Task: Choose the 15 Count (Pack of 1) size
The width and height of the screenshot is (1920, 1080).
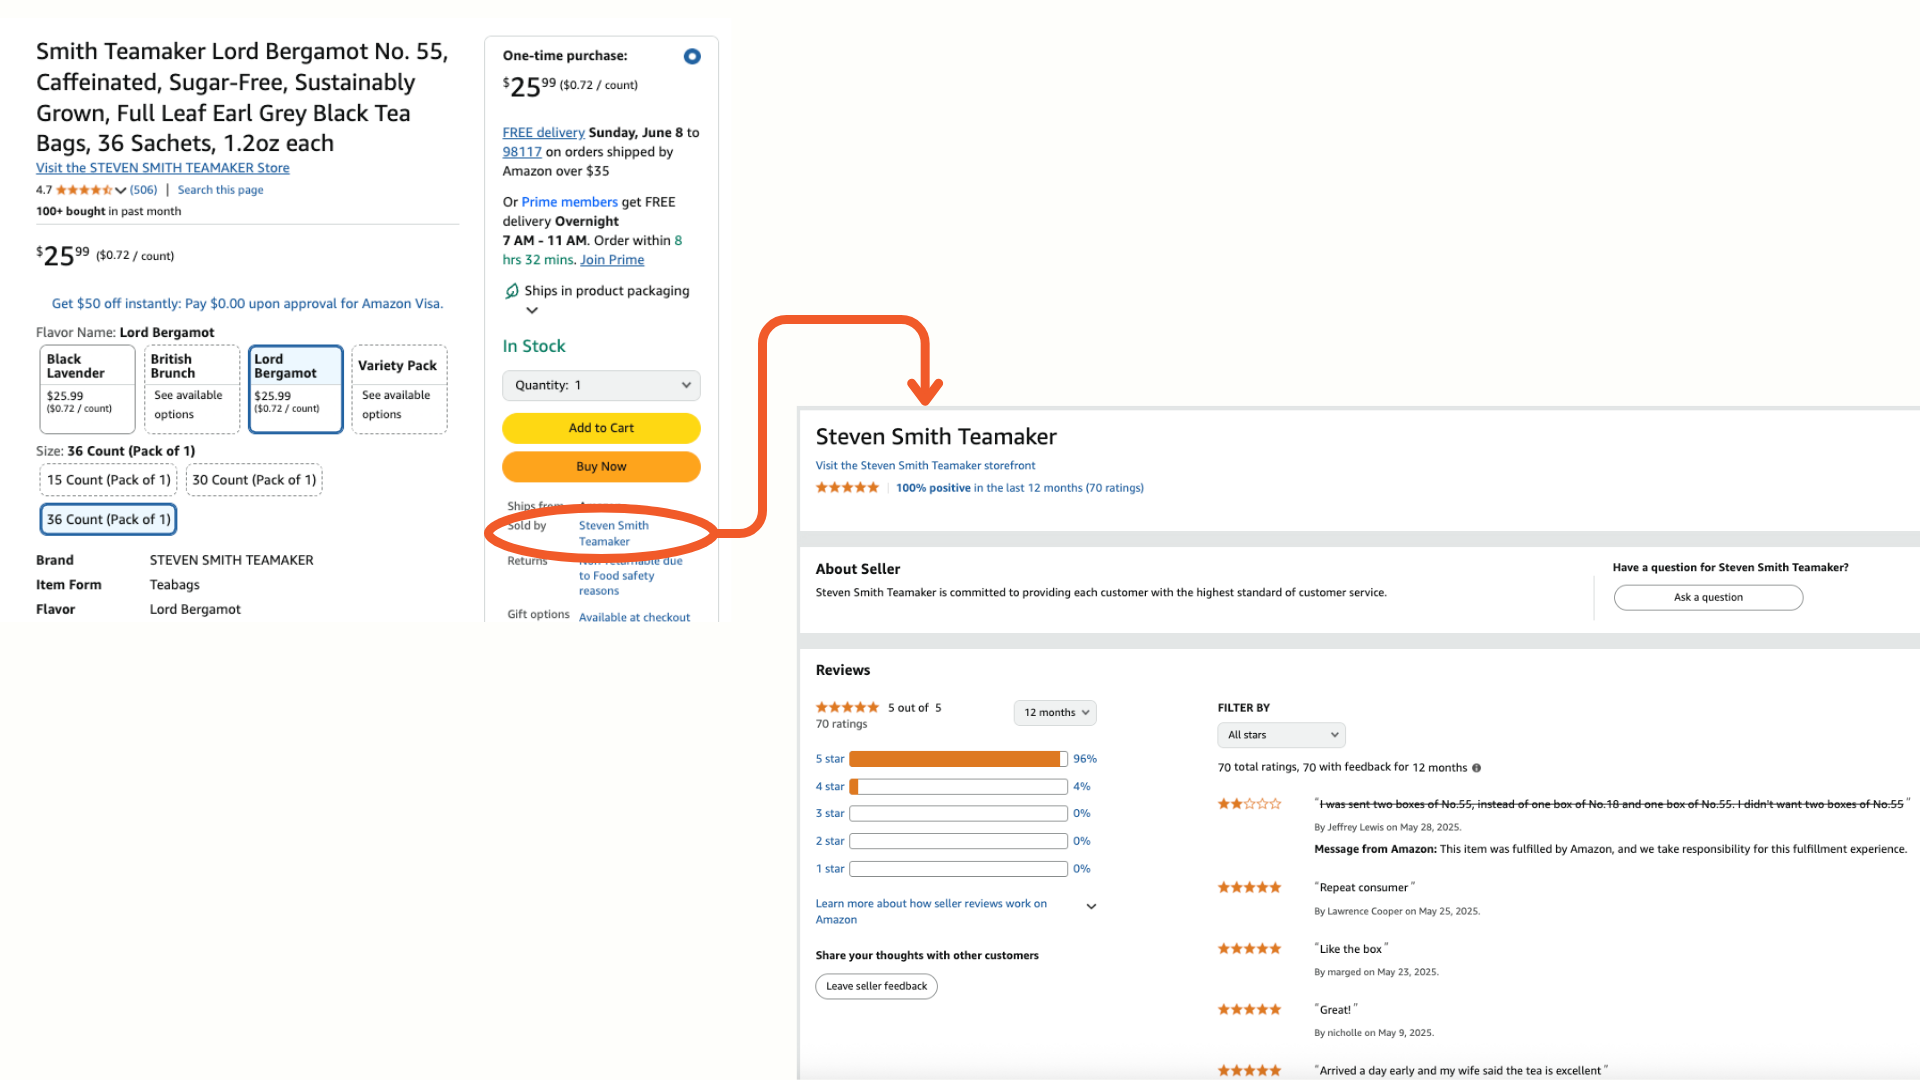Action: point(109,480)
